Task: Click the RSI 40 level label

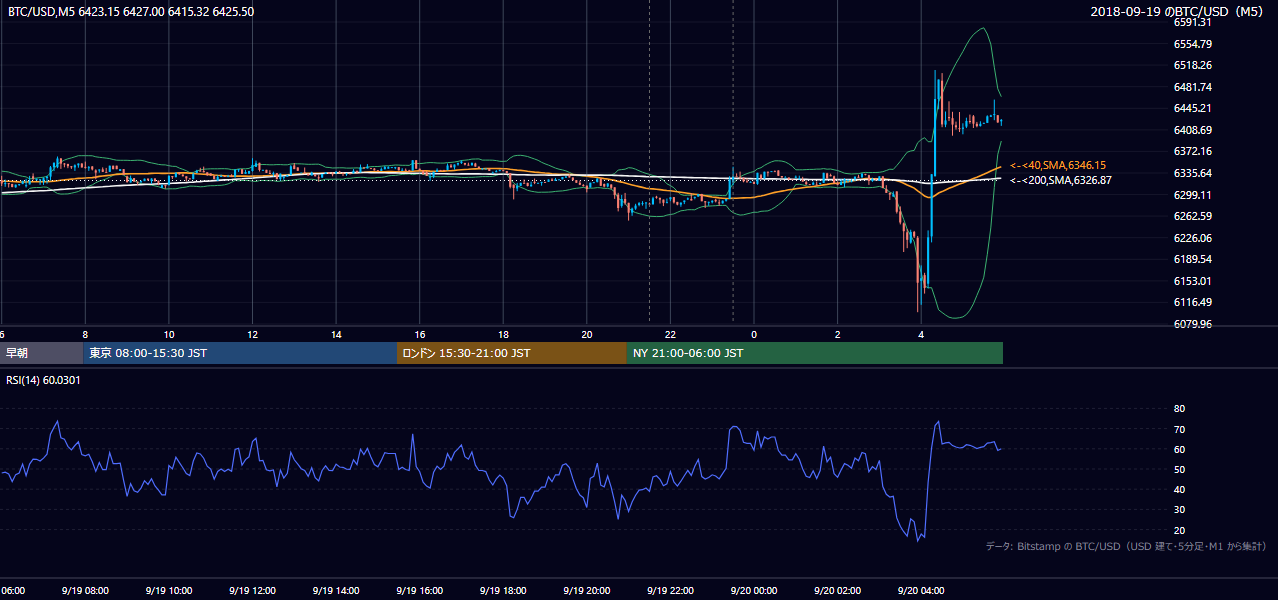Action: tap(1179, 489)
